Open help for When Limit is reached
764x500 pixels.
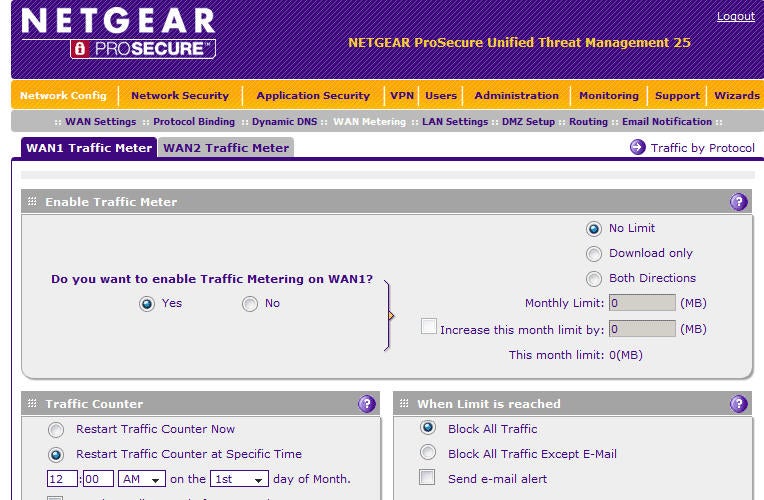(x=739, y=404)
